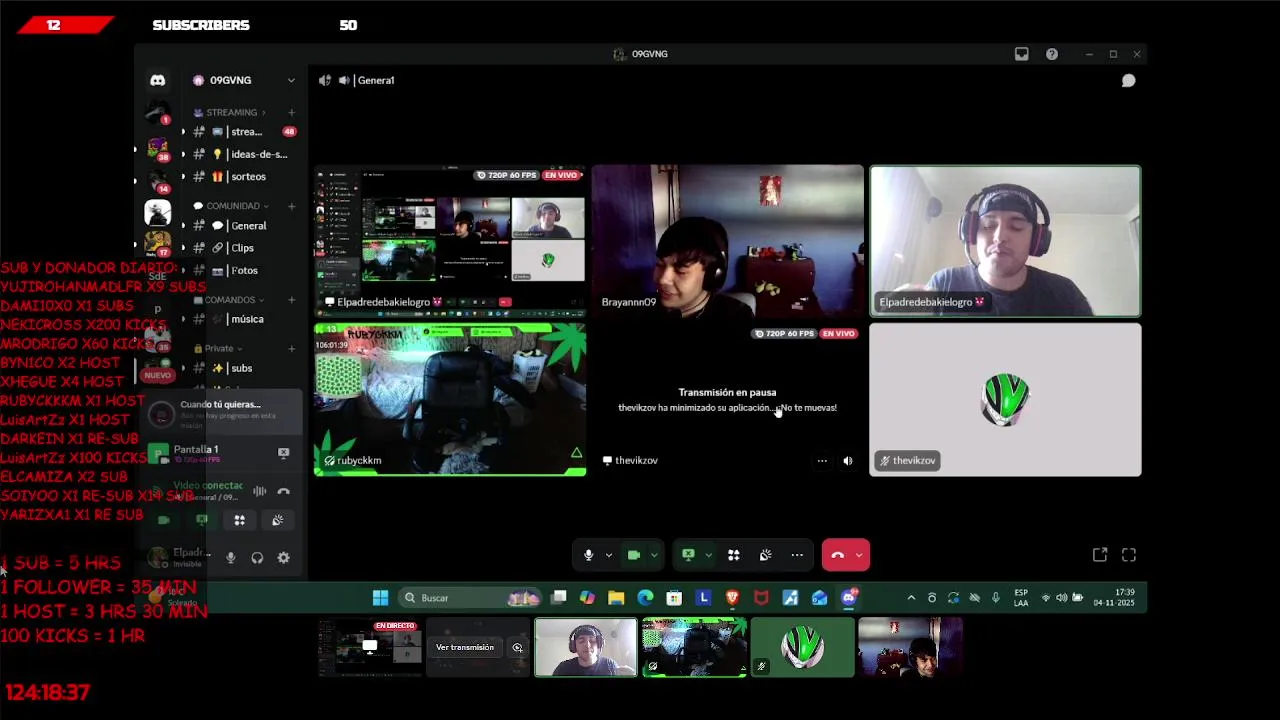Select Brayannn09 video tile
Image resolution: width=1280 pixels, height=720 pixels.
coord(727,241)
